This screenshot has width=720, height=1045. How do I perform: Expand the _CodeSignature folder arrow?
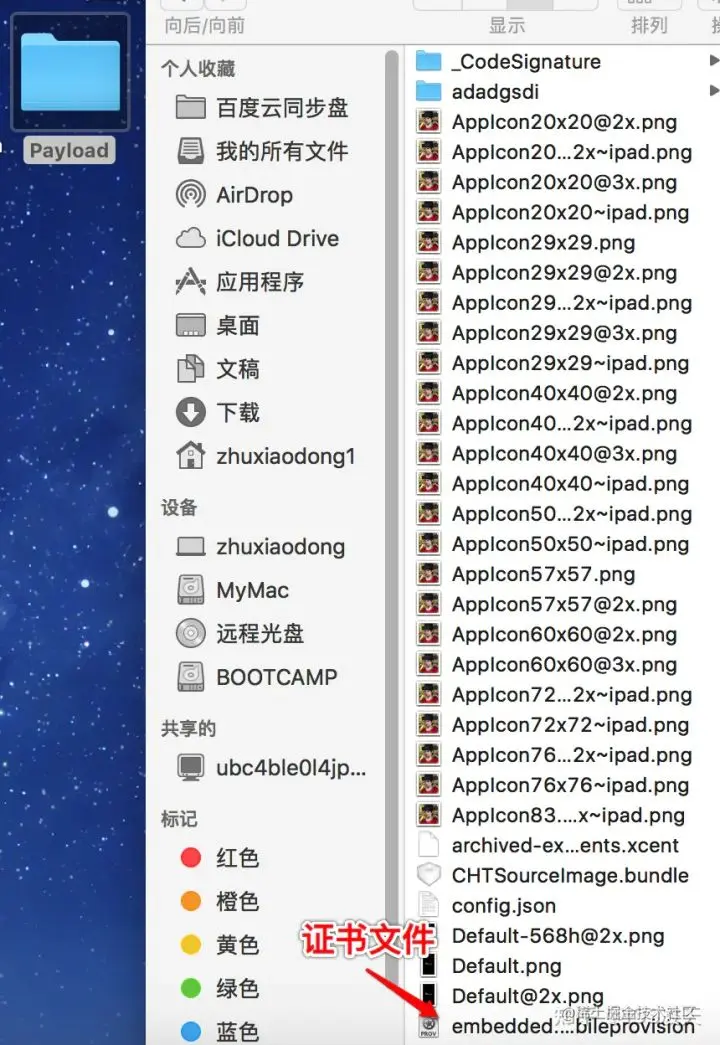tap(714, 61)
